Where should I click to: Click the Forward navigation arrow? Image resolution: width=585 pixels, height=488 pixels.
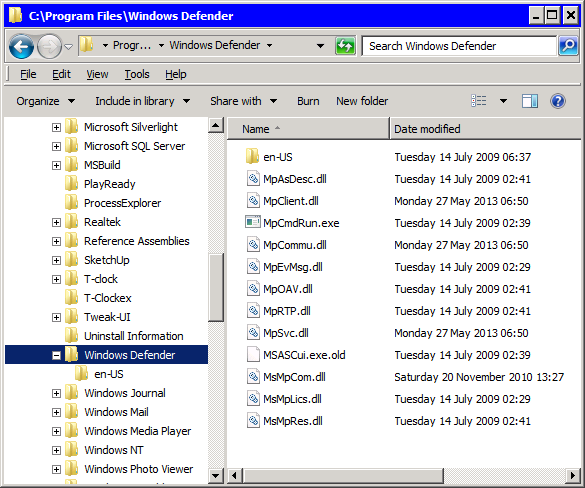point(49,46)
